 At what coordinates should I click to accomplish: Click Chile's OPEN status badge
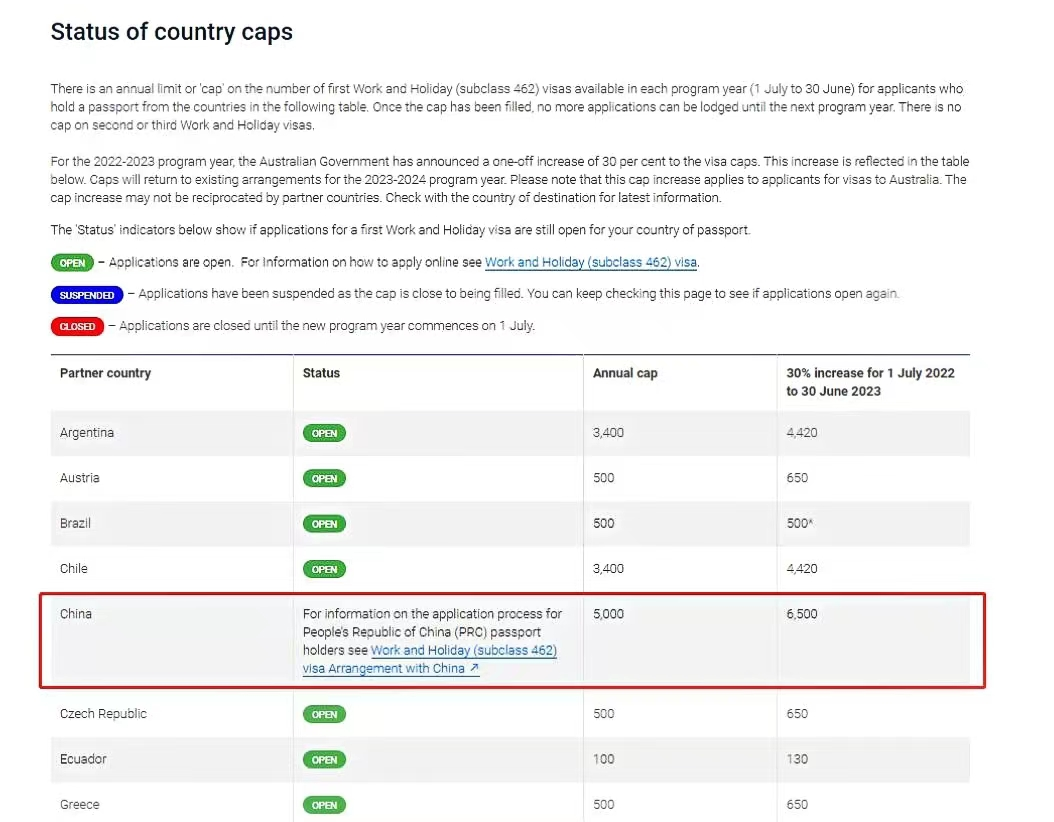(324, 569)
